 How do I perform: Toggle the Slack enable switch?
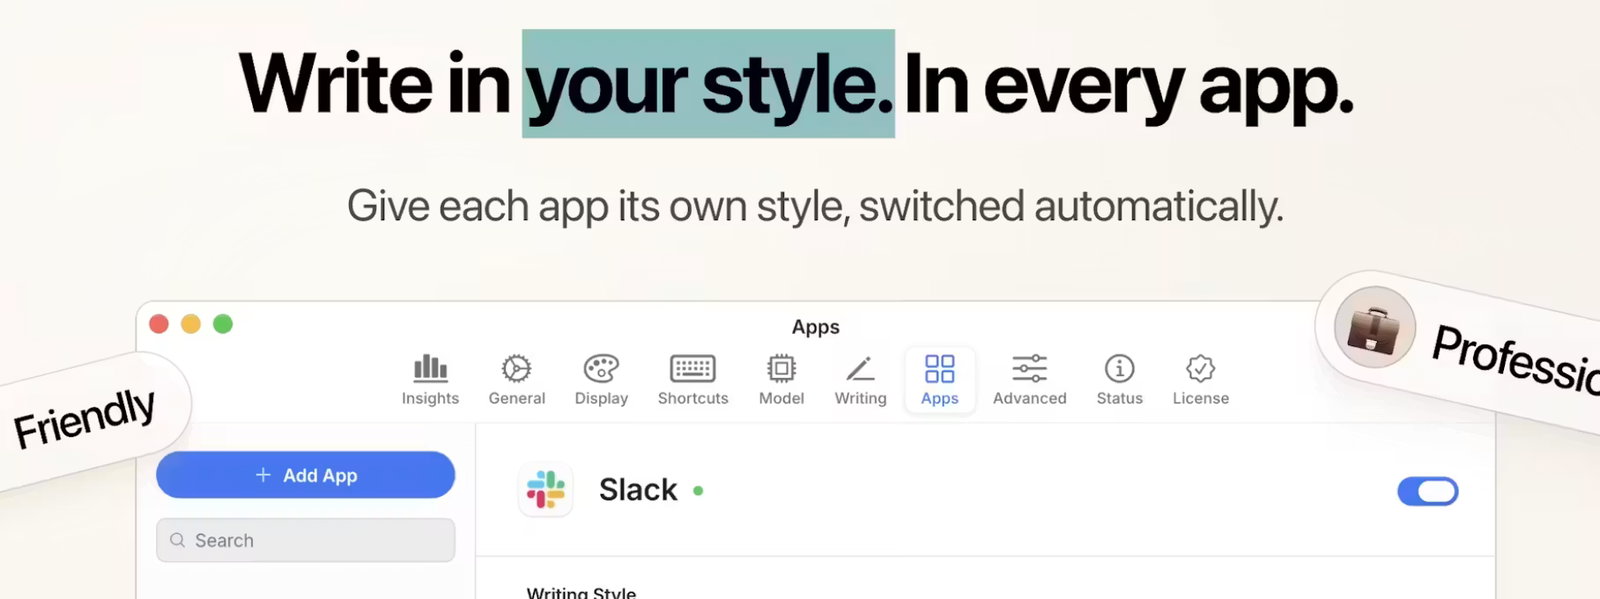[1428, 491]
